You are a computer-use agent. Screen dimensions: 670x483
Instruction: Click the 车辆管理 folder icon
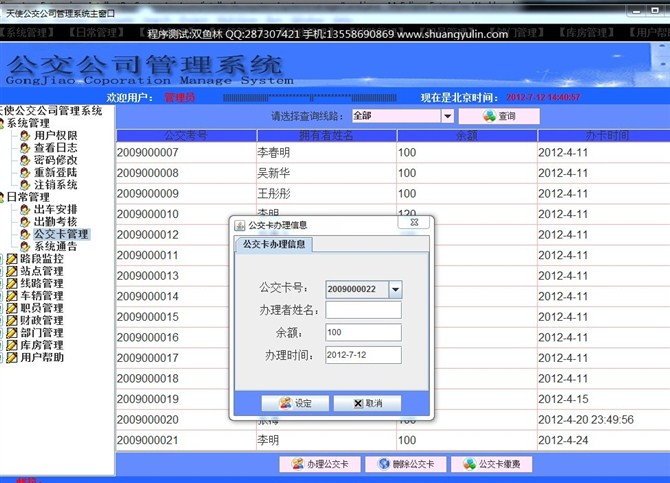tap(12, 296)
